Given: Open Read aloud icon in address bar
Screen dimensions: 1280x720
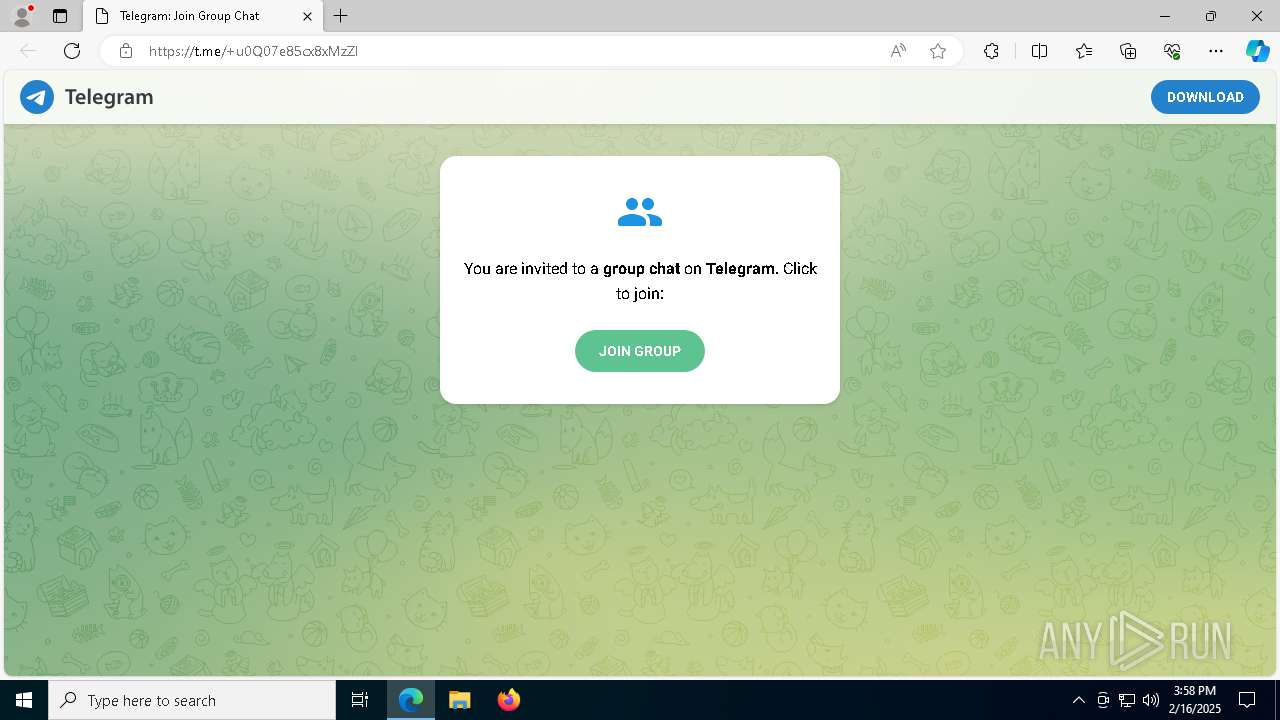Looking at the screenshot, I should tap(898, 51).
